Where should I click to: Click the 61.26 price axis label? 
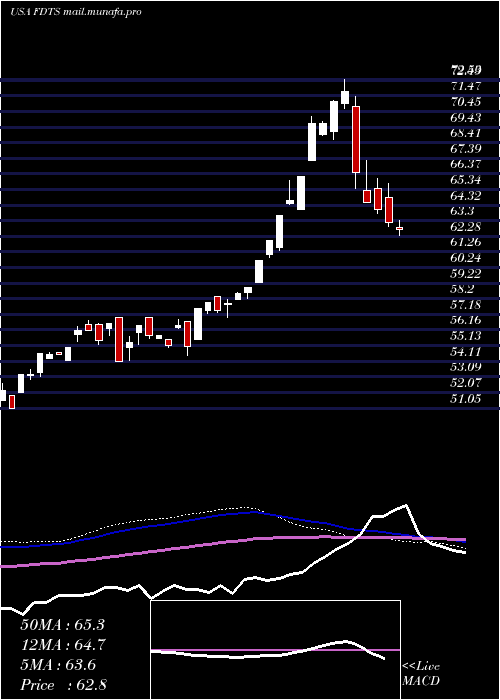tap(466, 242)
